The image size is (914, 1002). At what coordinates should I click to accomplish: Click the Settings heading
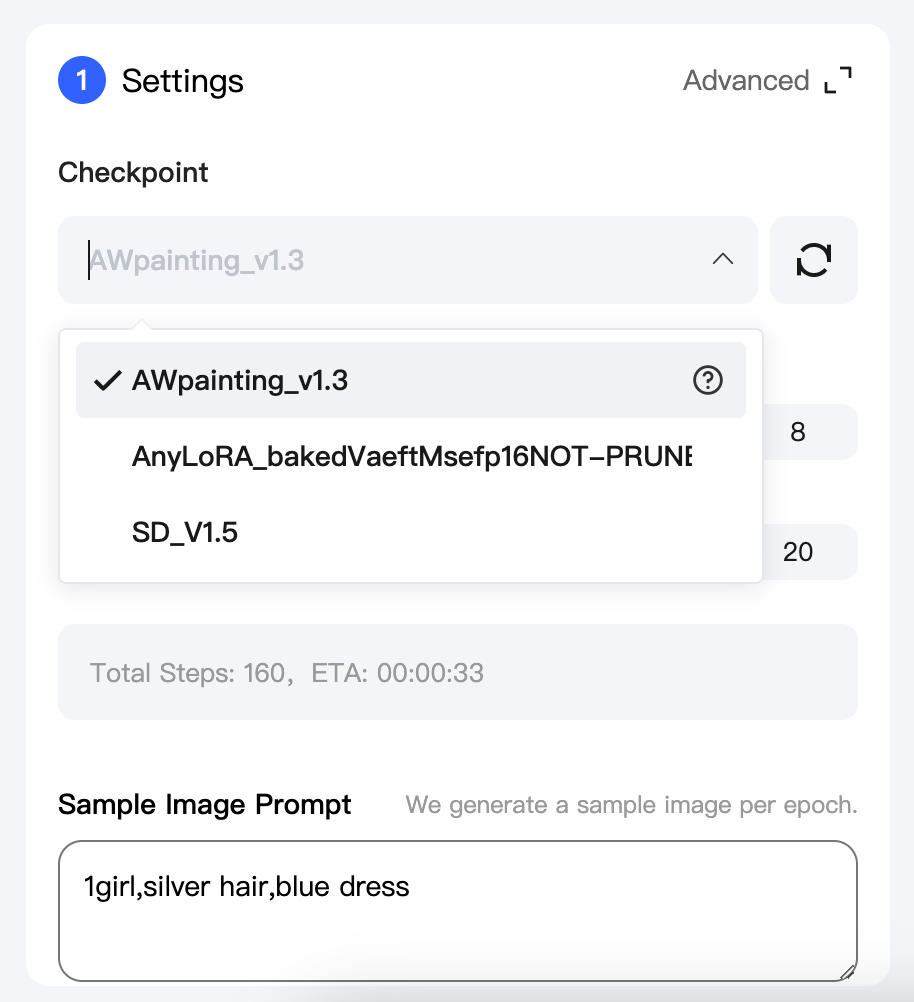[183, 81]
